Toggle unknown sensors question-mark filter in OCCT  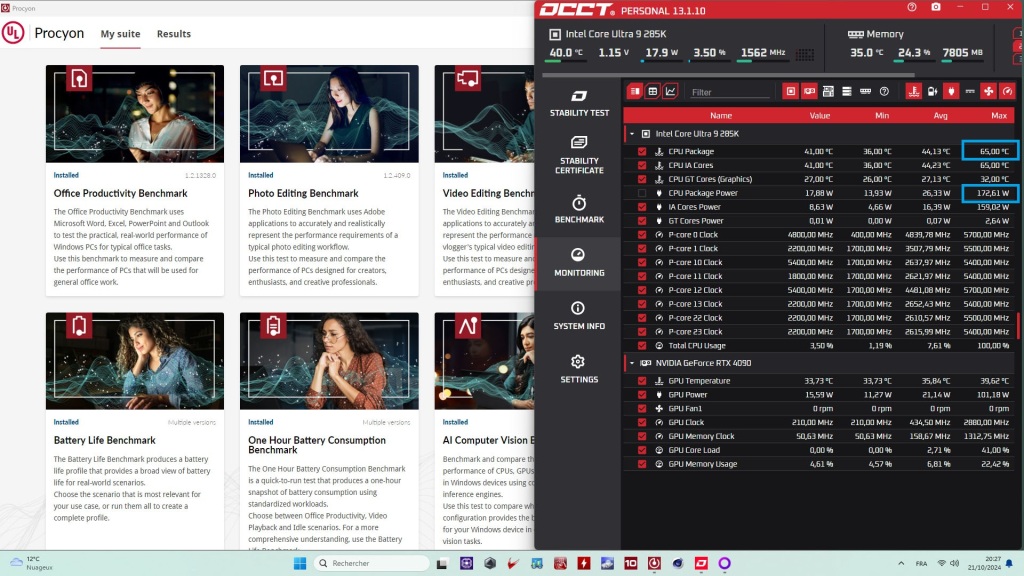[884, 91]
